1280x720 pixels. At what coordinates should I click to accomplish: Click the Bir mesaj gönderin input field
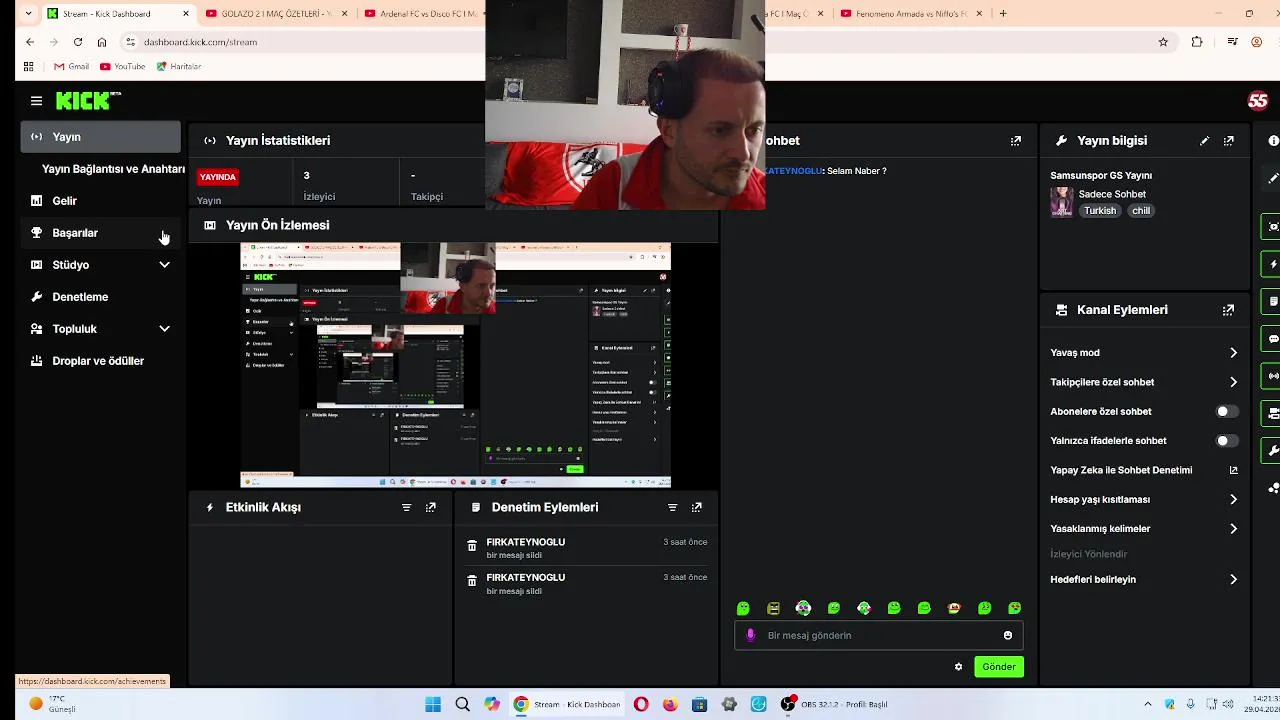tap(878, 635)
